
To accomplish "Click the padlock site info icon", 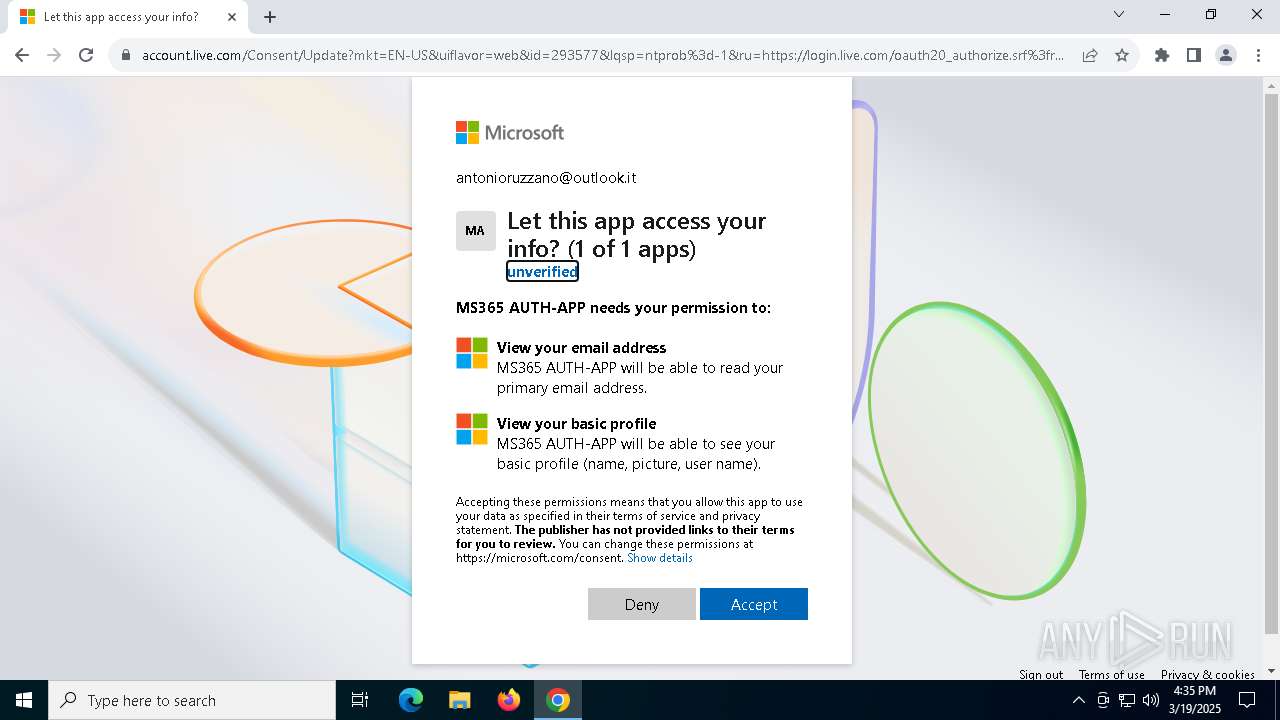I will (126, 56).
